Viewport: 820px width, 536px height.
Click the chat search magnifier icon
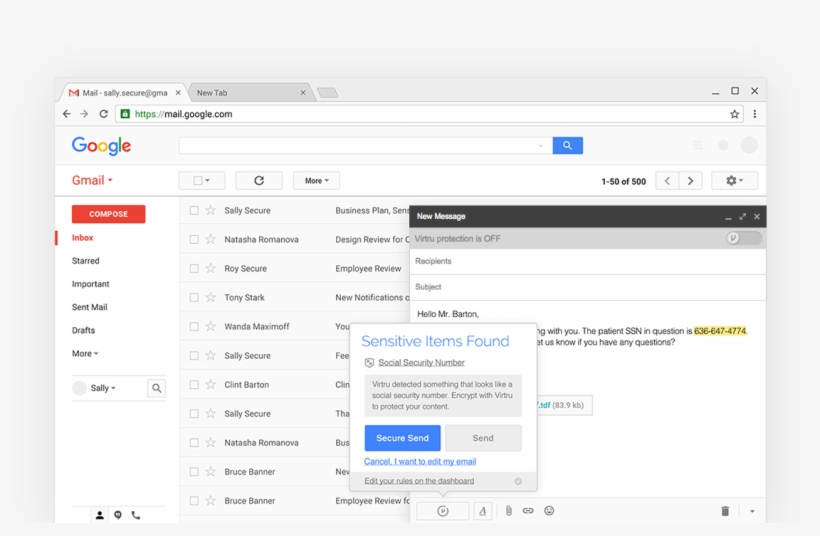tap(156, 388)
